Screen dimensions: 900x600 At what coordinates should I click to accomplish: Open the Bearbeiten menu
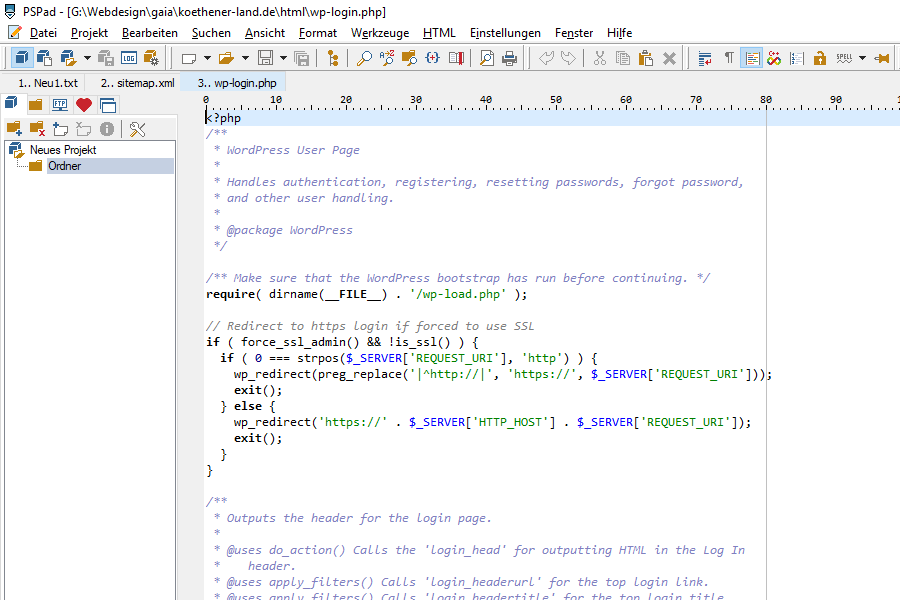150,33
